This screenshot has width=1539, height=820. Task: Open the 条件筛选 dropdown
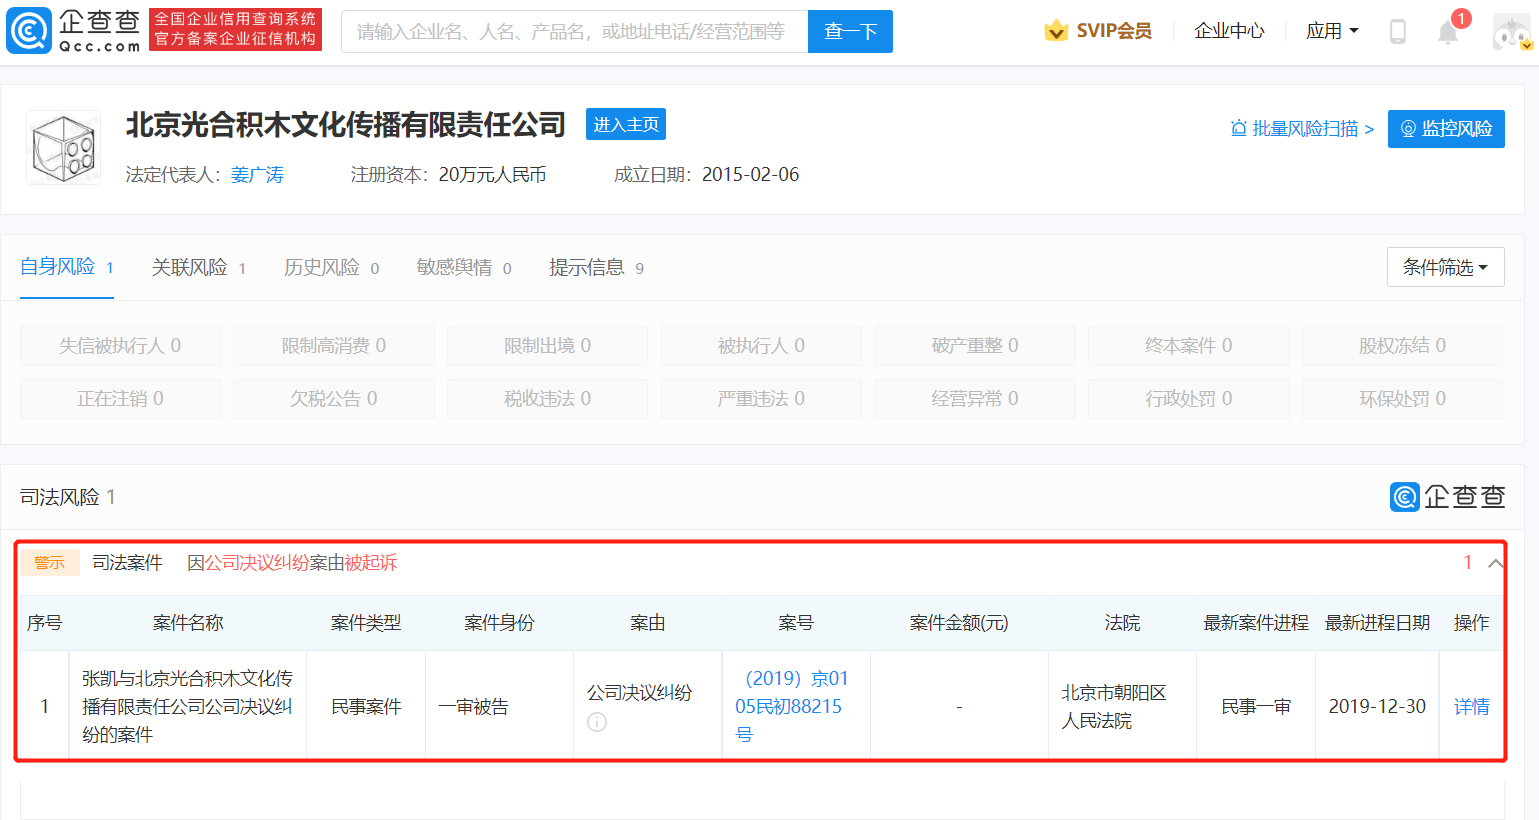click(1445, 267)
